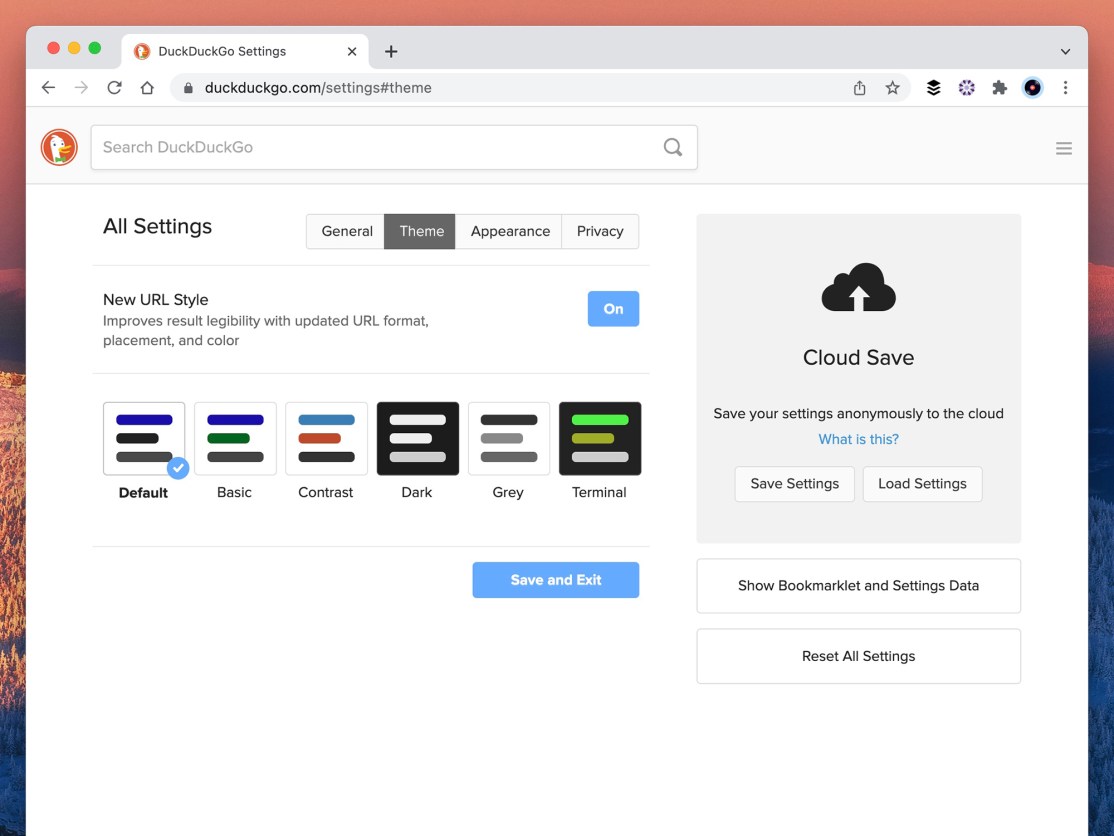This screenshot has width=1114, height=836.
Task: Select the Contrast theme swatch
Action: (x=326, y=438)
